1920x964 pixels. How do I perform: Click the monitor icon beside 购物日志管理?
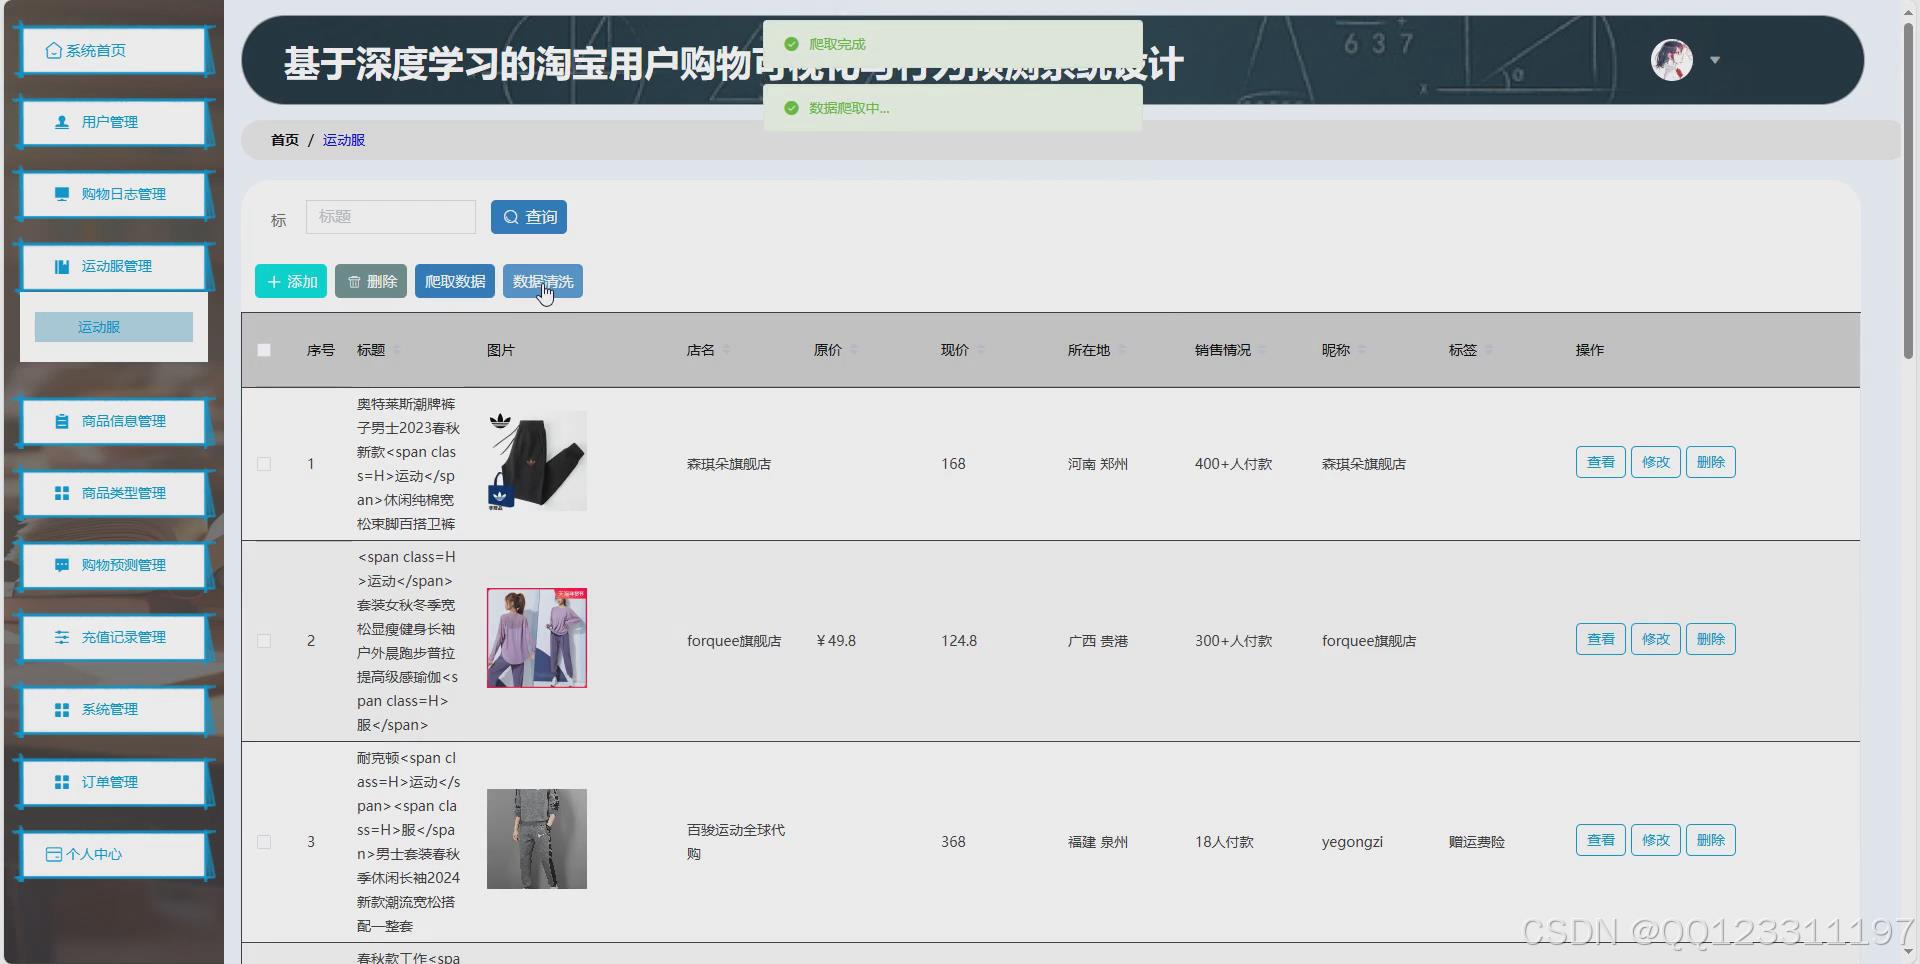point(62,194)
